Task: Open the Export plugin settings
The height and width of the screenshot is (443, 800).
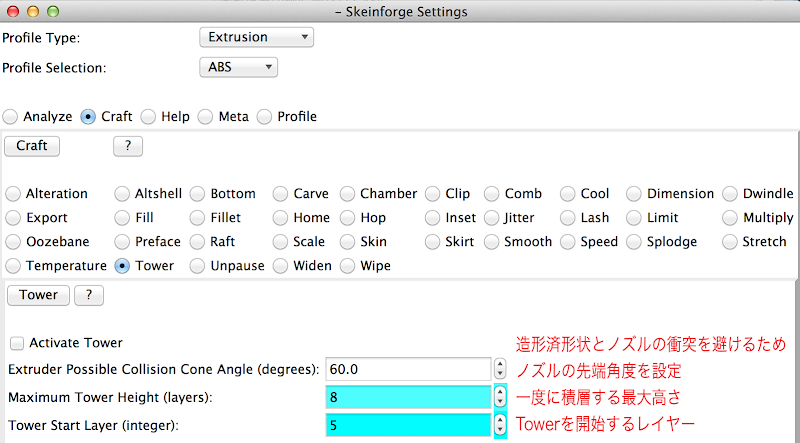Action: [x=13, y=218]
